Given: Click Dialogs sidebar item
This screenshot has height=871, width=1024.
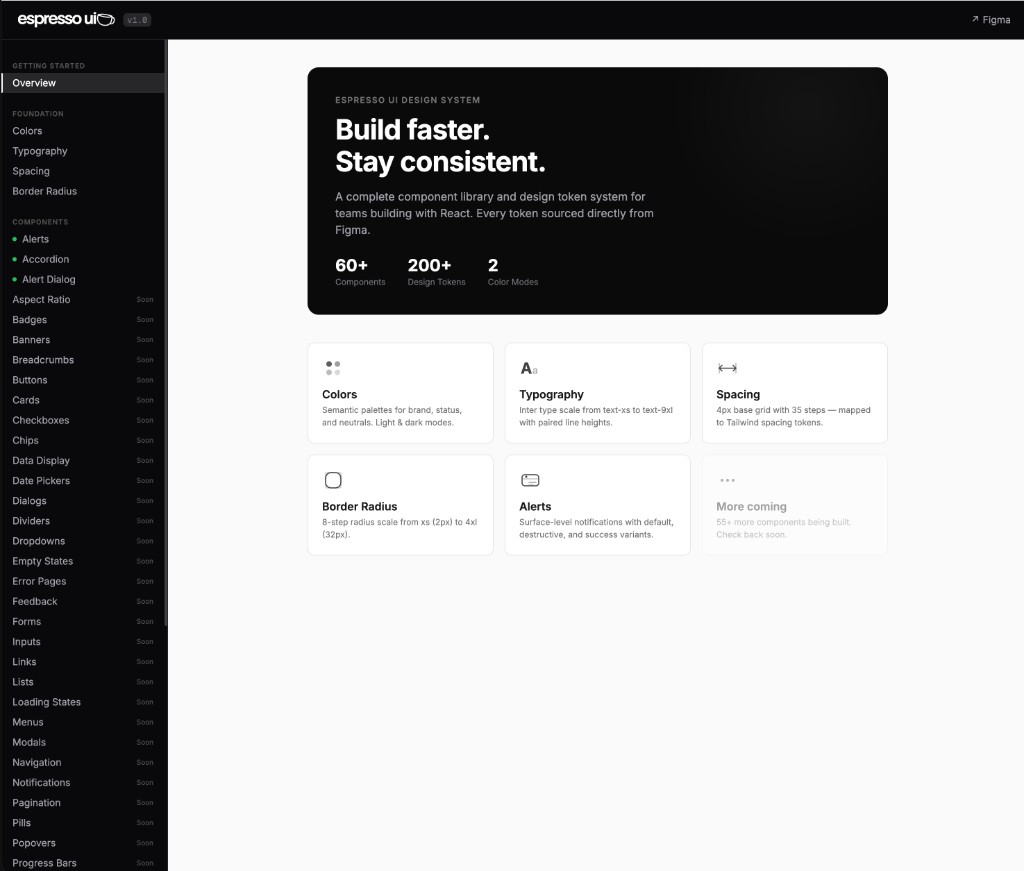Looking at the screenshot, I should pyautogui.click(x=83, y=501).
